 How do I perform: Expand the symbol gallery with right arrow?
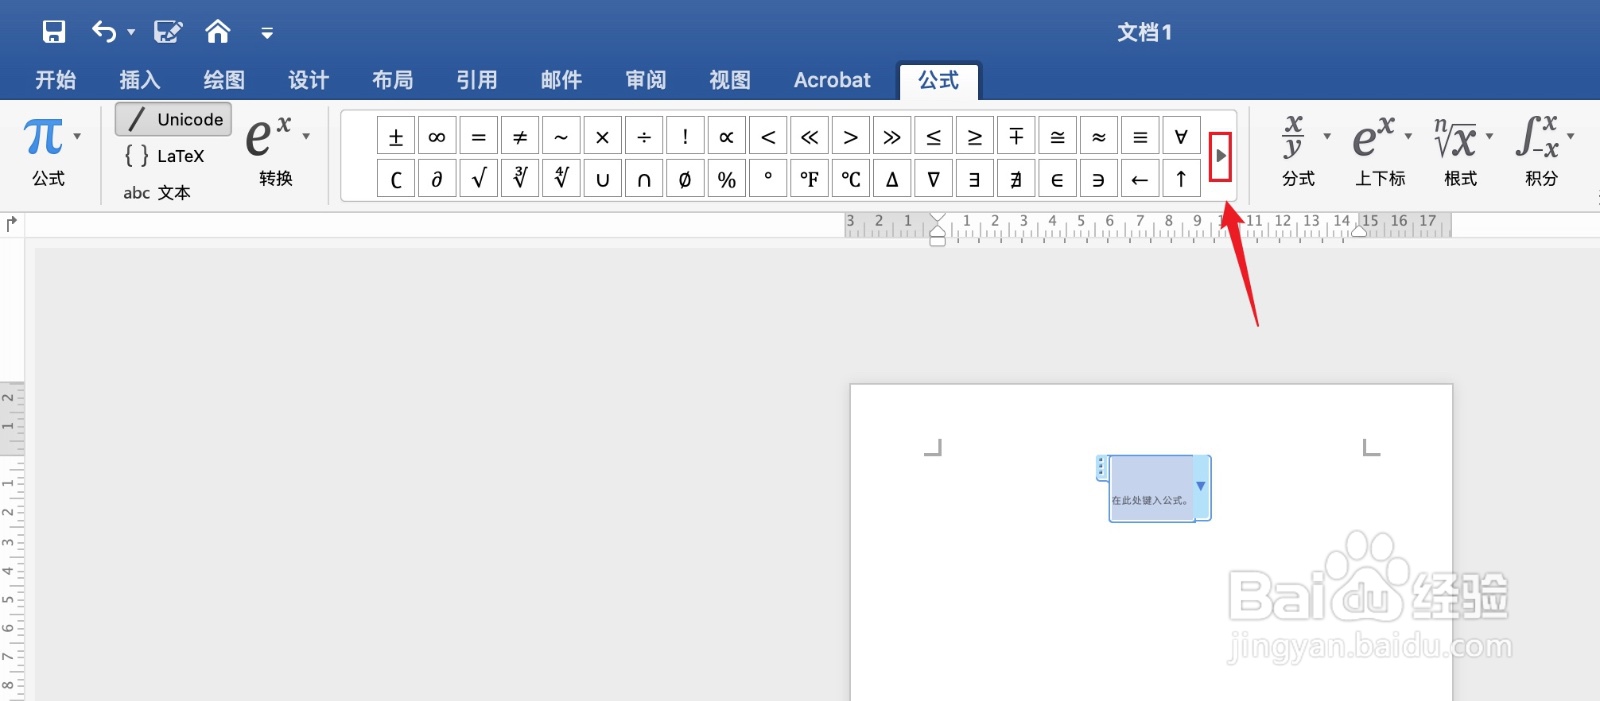click(x=1220, y=157)
